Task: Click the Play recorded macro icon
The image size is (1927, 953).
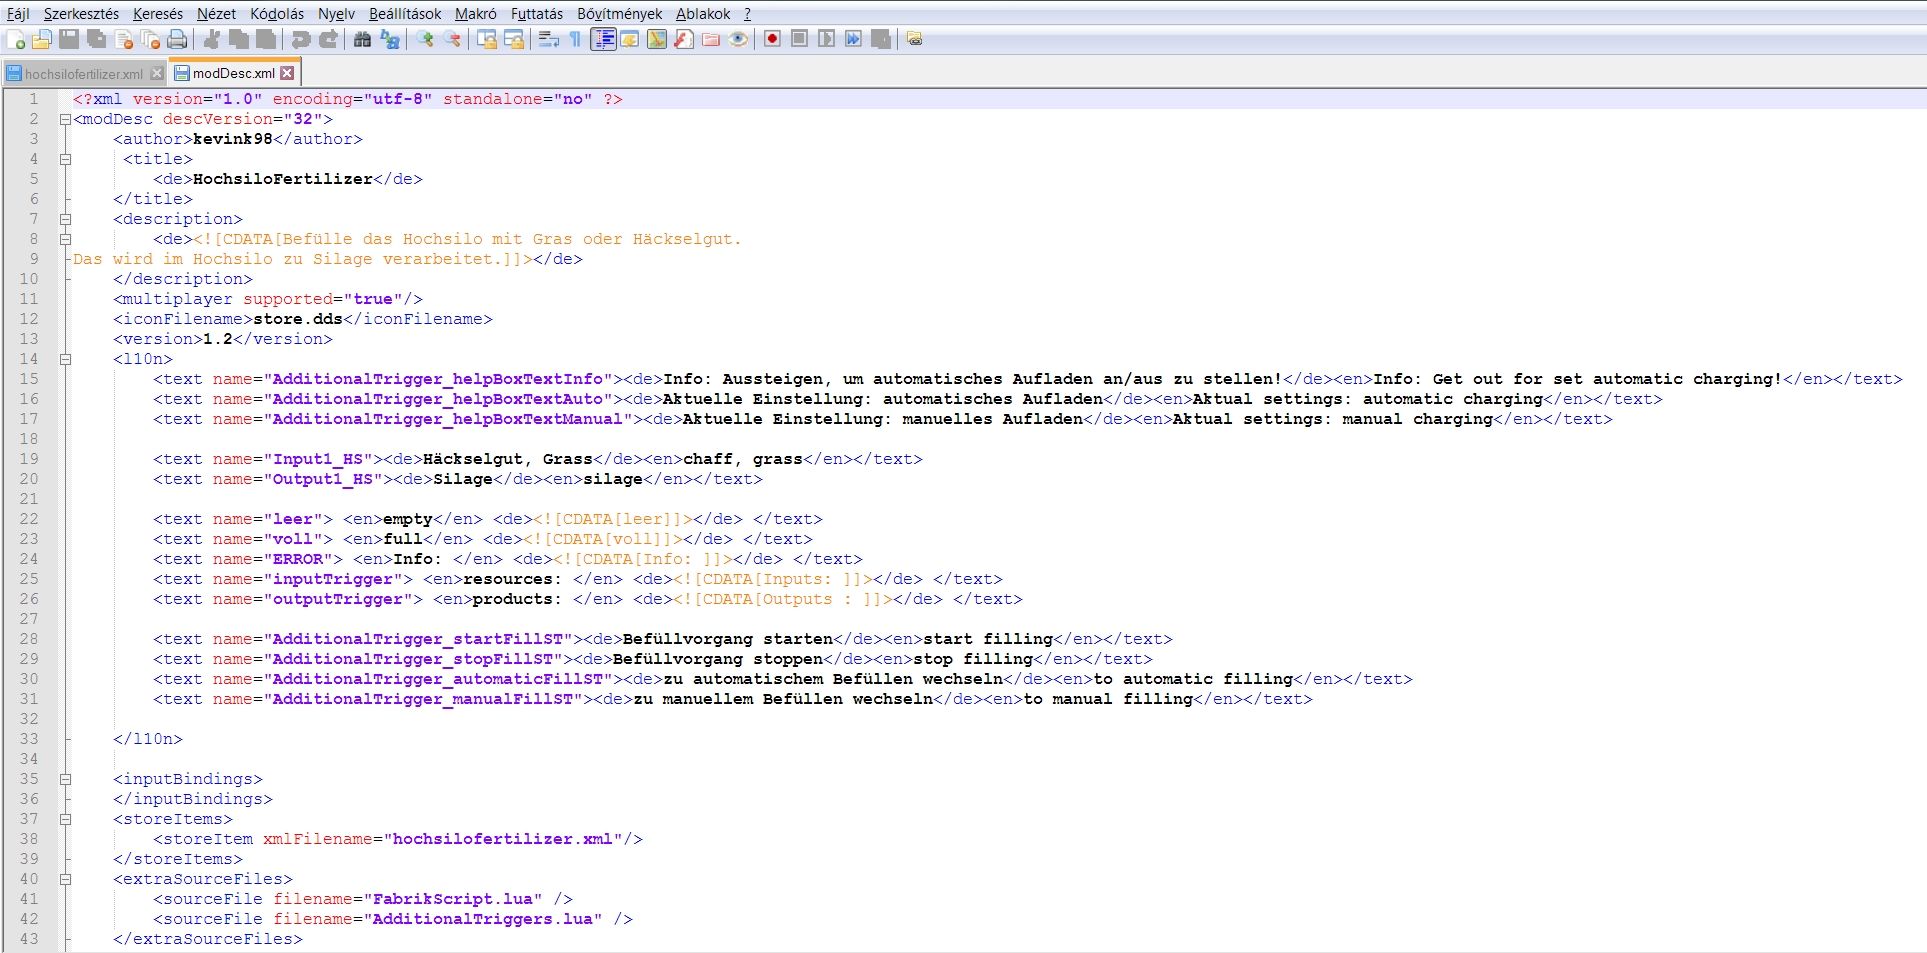Action: (x=826, y=39)
